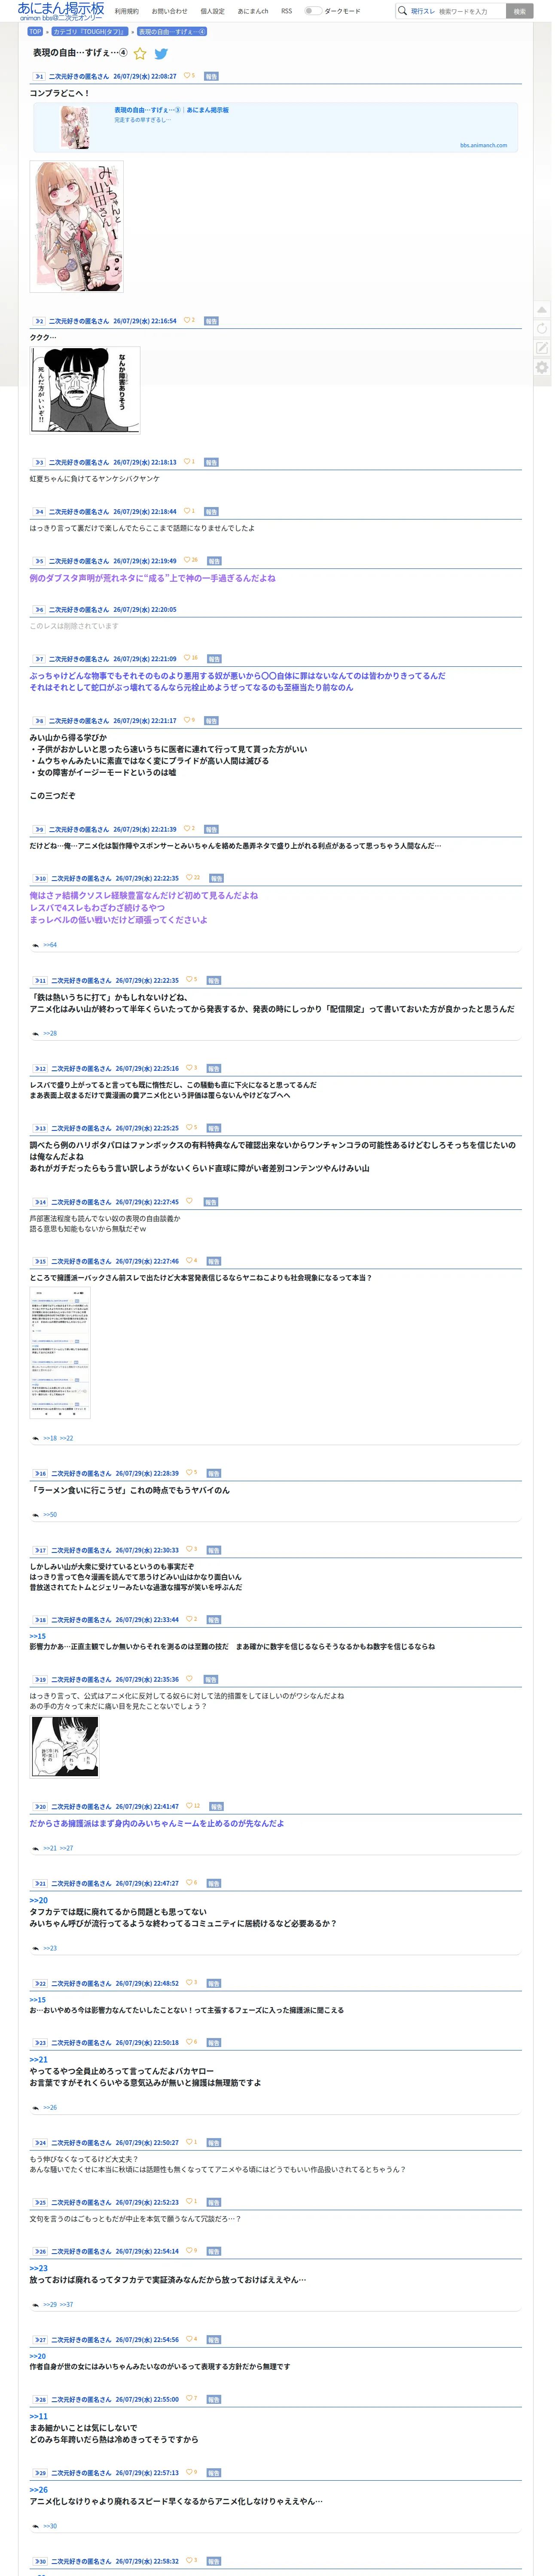
Task: Click the reply arrow icon beside >>64
Action: [x=36, y=945]
